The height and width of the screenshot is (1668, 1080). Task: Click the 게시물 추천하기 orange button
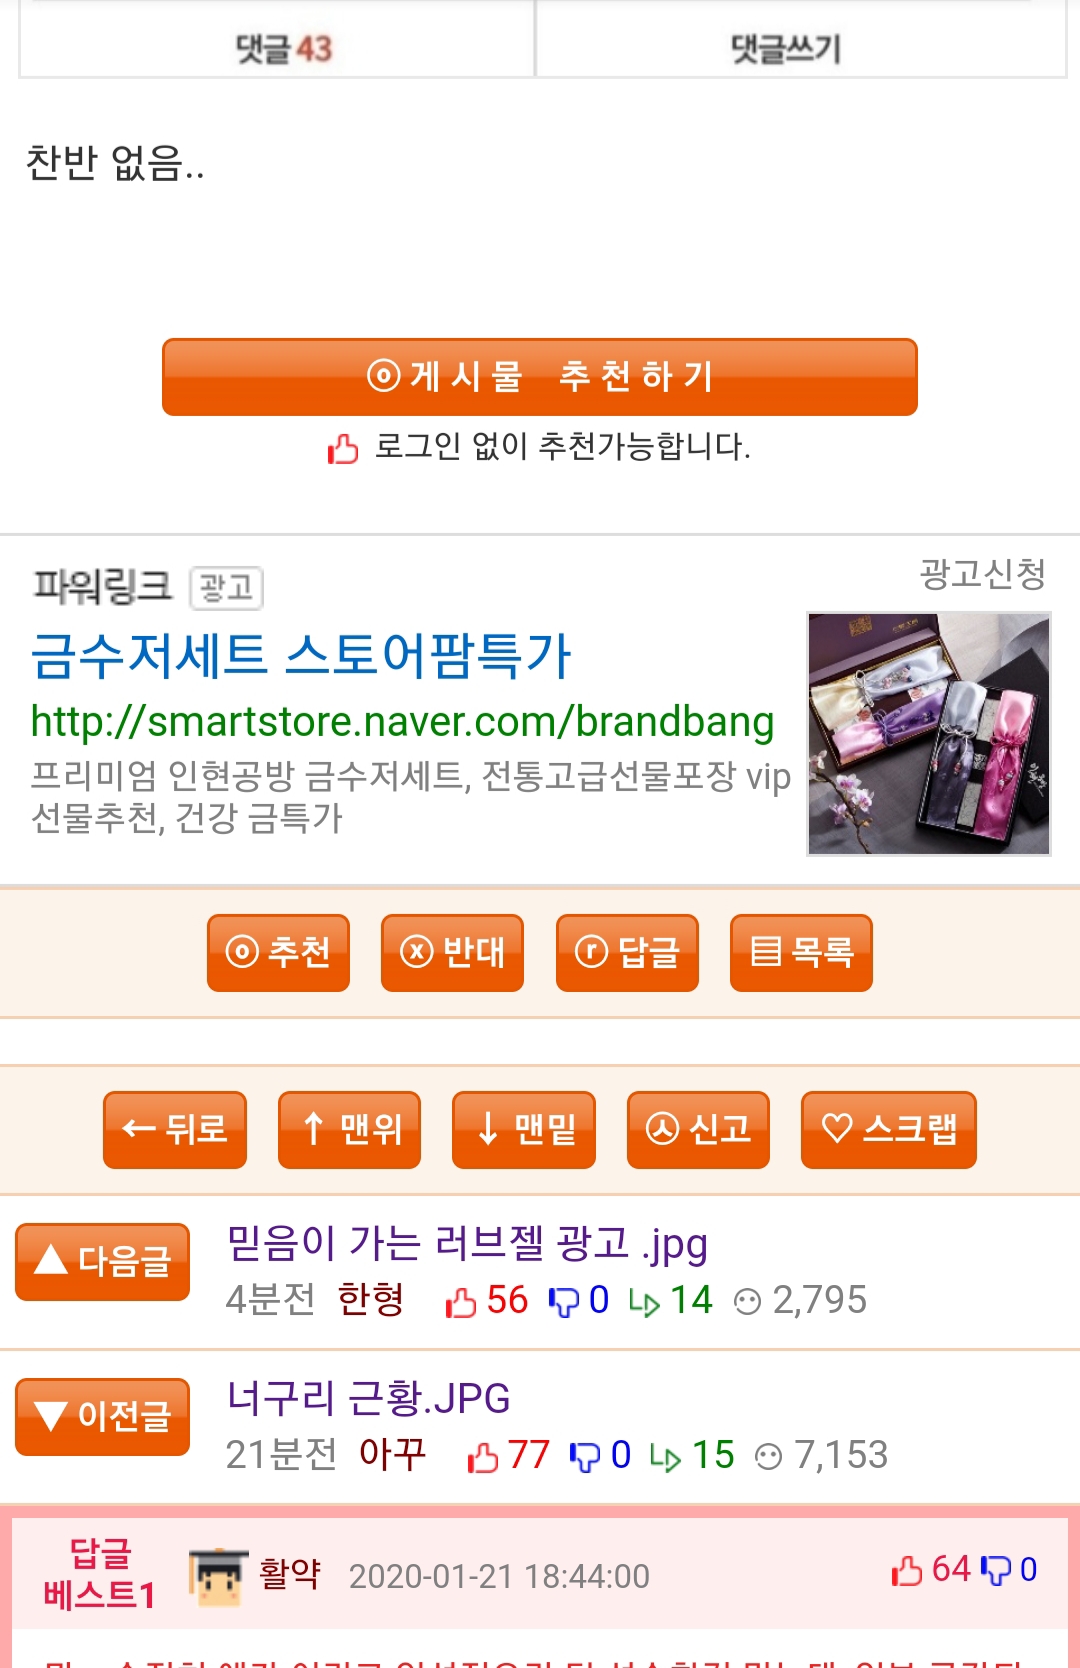coord(540,377)
